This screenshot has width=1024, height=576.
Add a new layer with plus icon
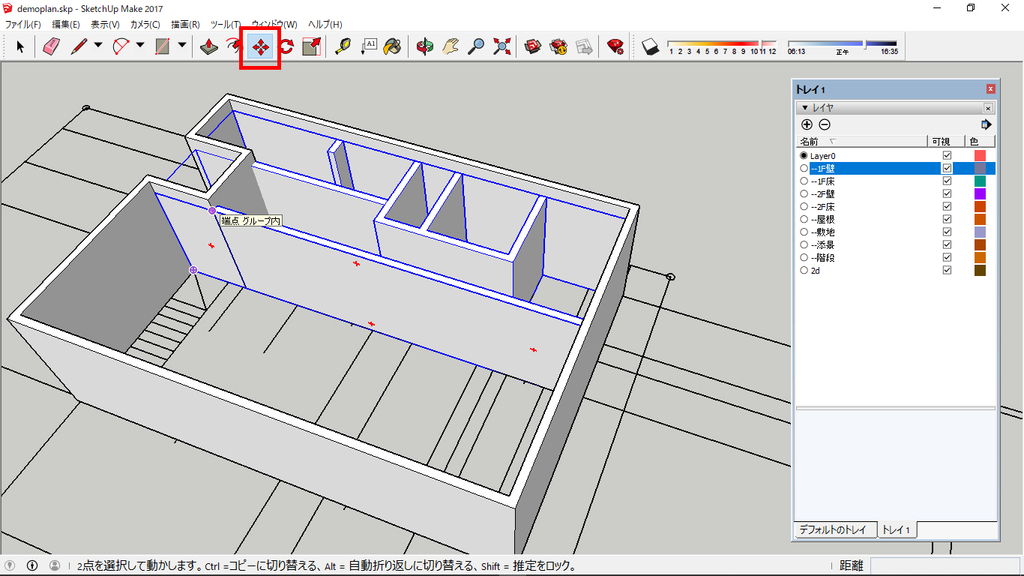[807, 125]
